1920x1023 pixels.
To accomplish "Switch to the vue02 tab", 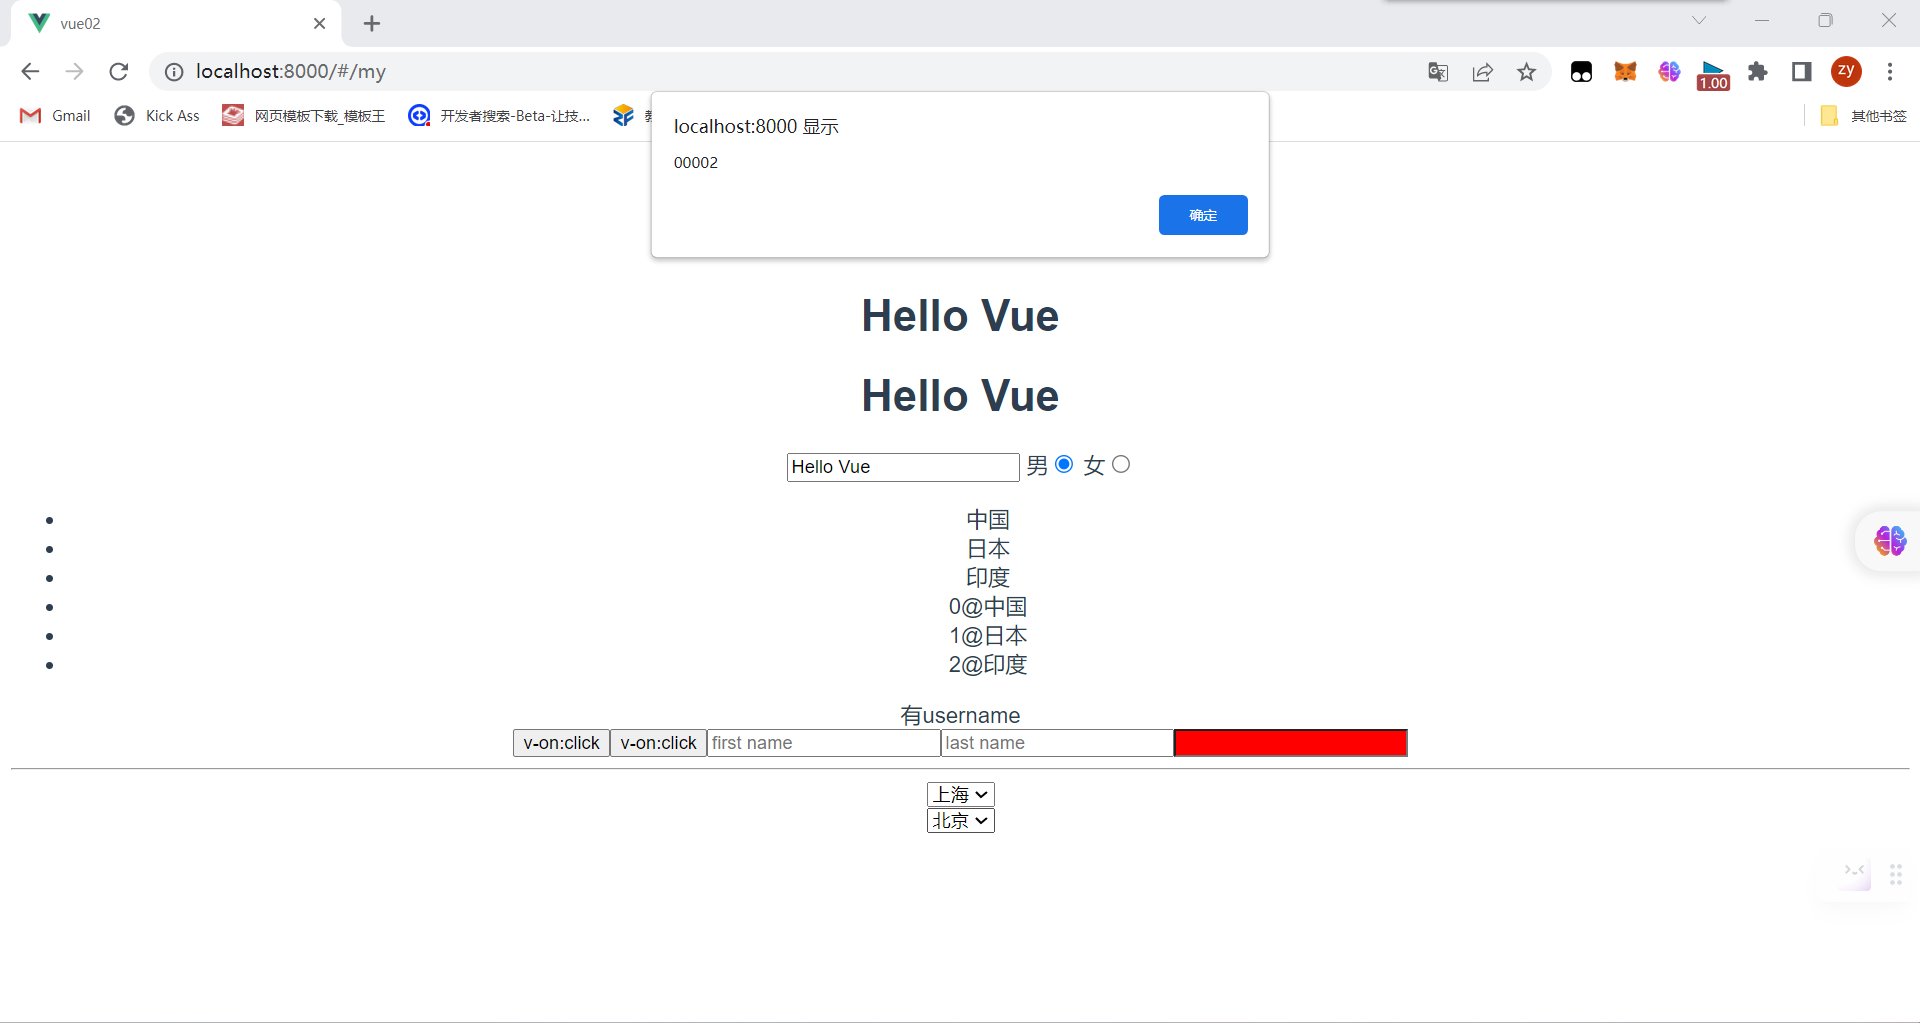I will tap(170, 23).
